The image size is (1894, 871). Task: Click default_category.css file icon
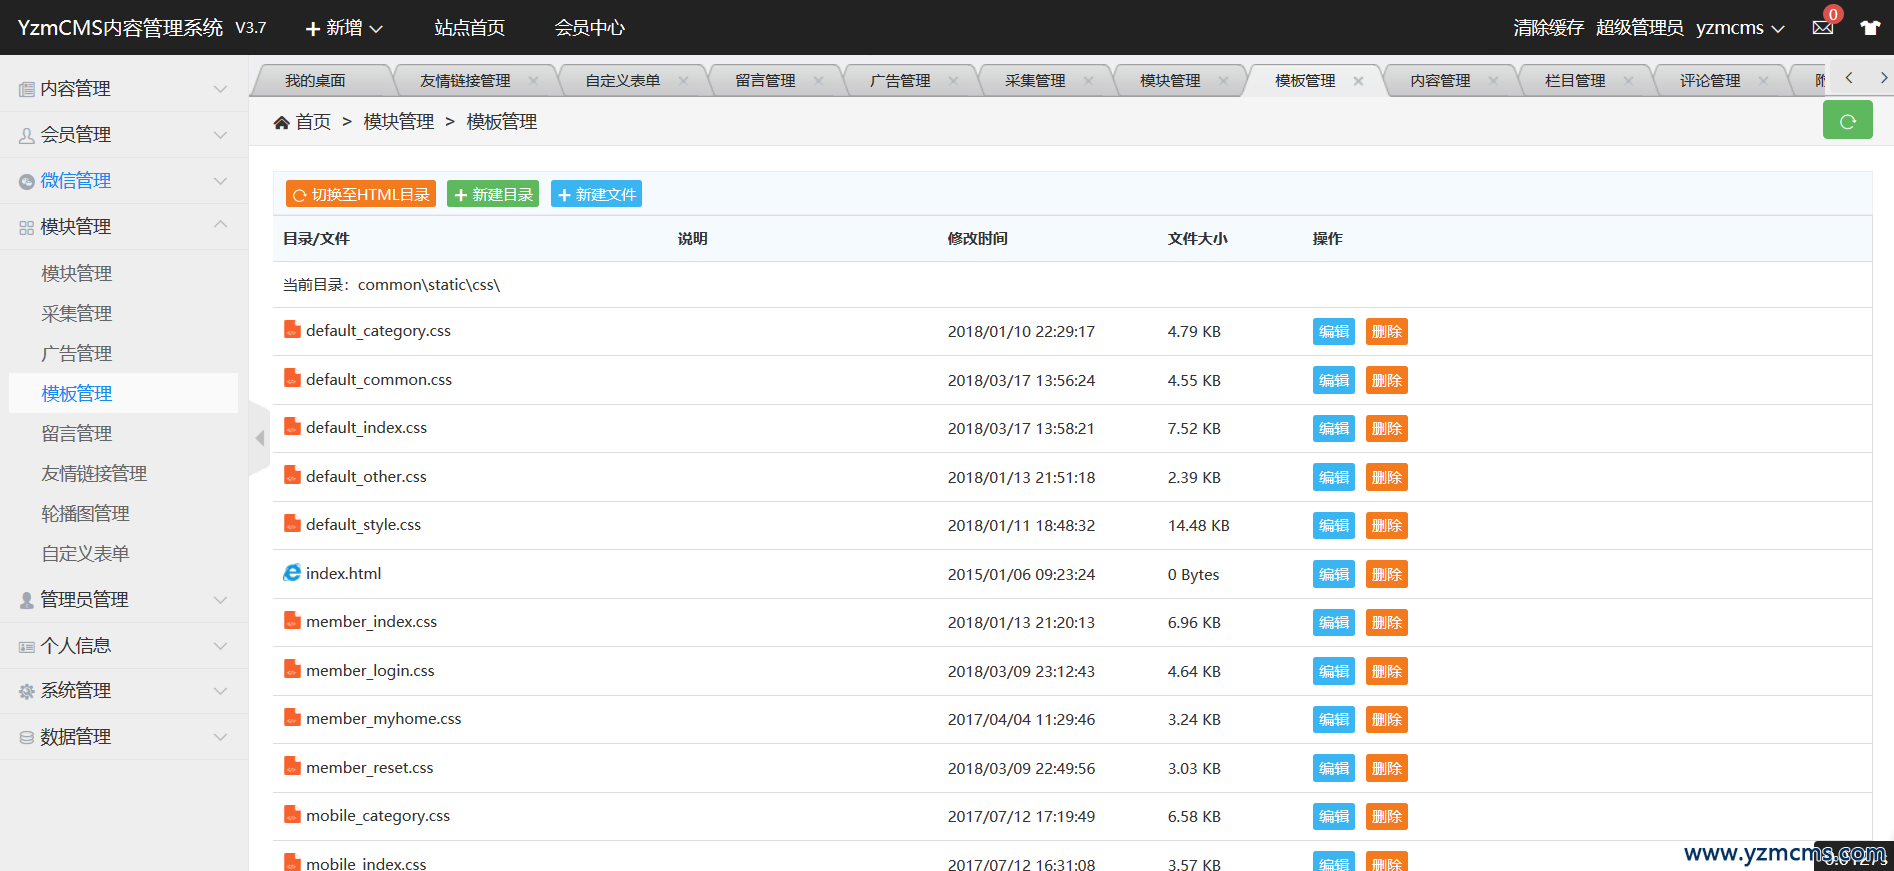pos(292,330)
